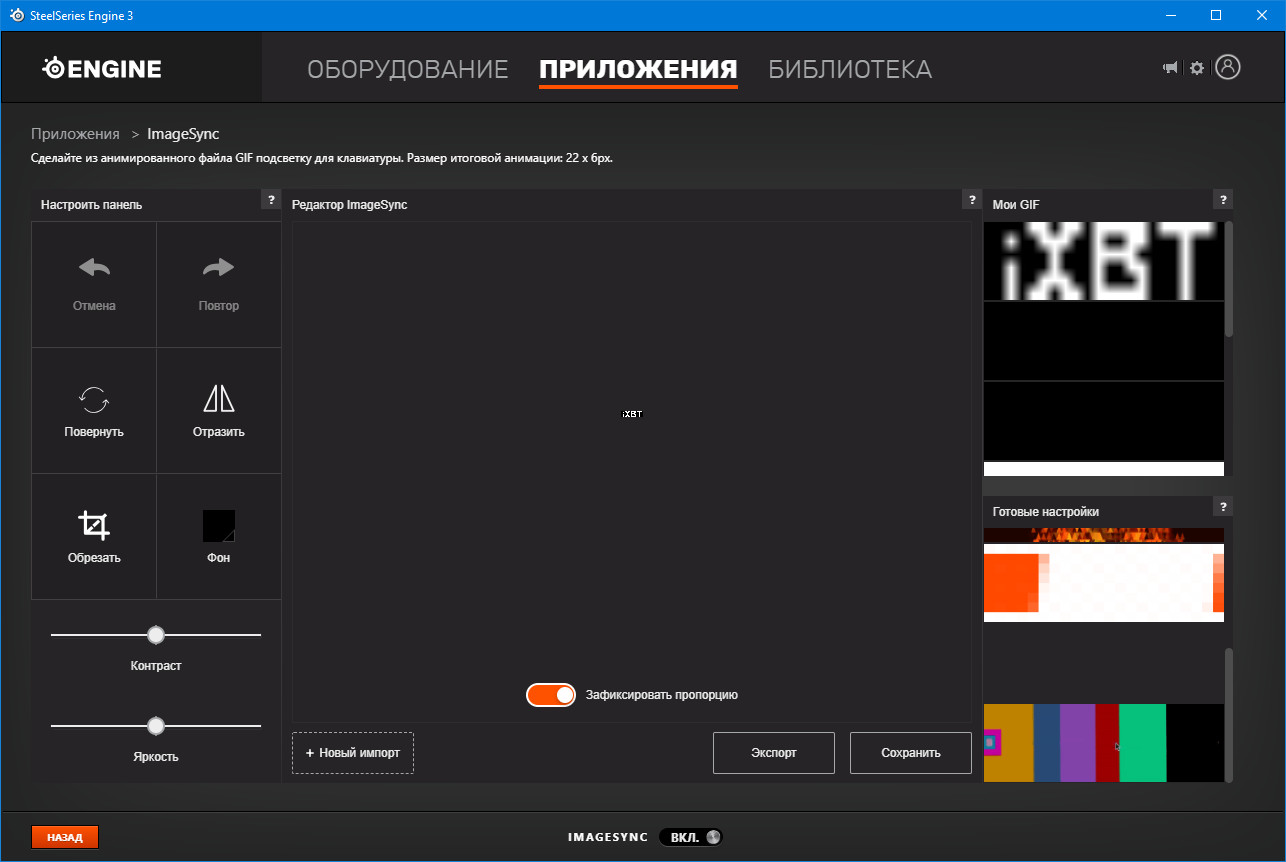The height and width of the screenshot is (862, 1286).
Task: Click the SteelSeries Engine logo
Action: pyautogui.click(x=101, y=68)
